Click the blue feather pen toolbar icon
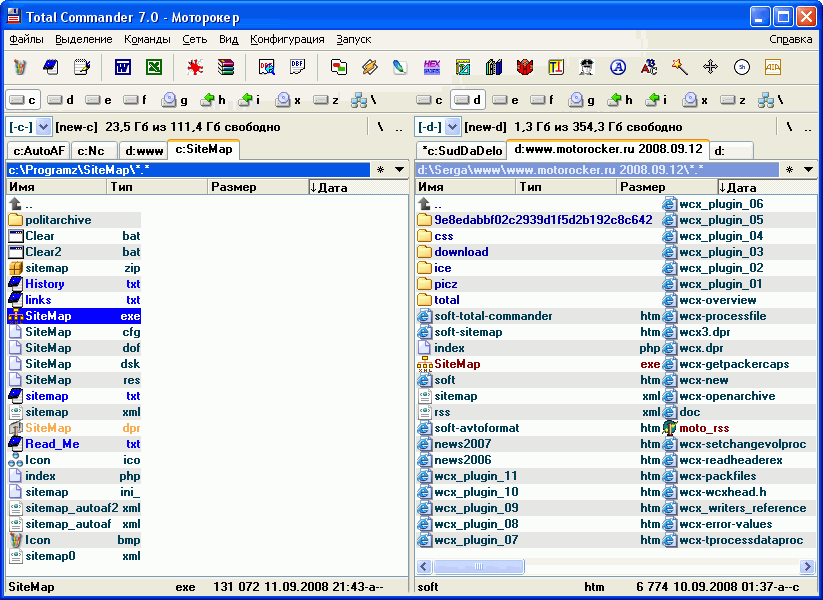Viewport: 823px width, 600px height. point(400,67)
